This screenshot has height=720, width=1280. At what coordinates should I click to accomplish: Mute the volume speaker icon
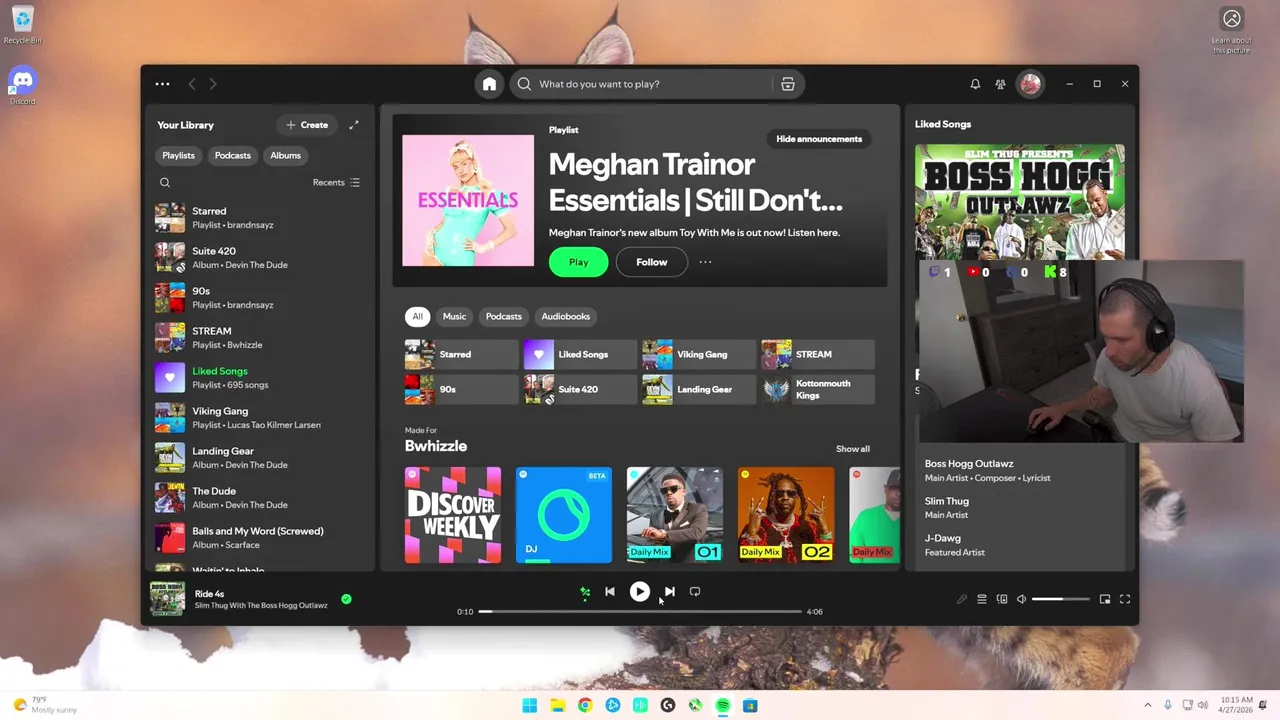(1021, 599)
